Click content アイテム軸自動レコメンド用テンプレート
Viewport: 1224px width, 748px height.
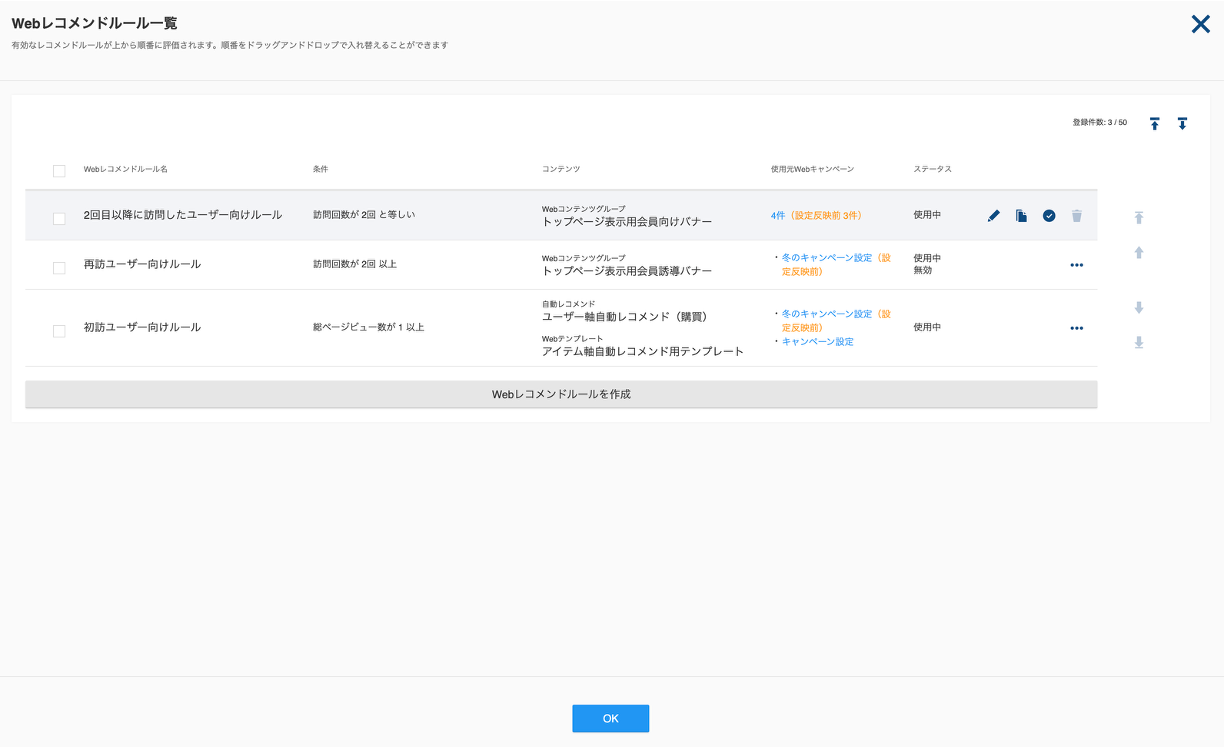coord(643,352)
